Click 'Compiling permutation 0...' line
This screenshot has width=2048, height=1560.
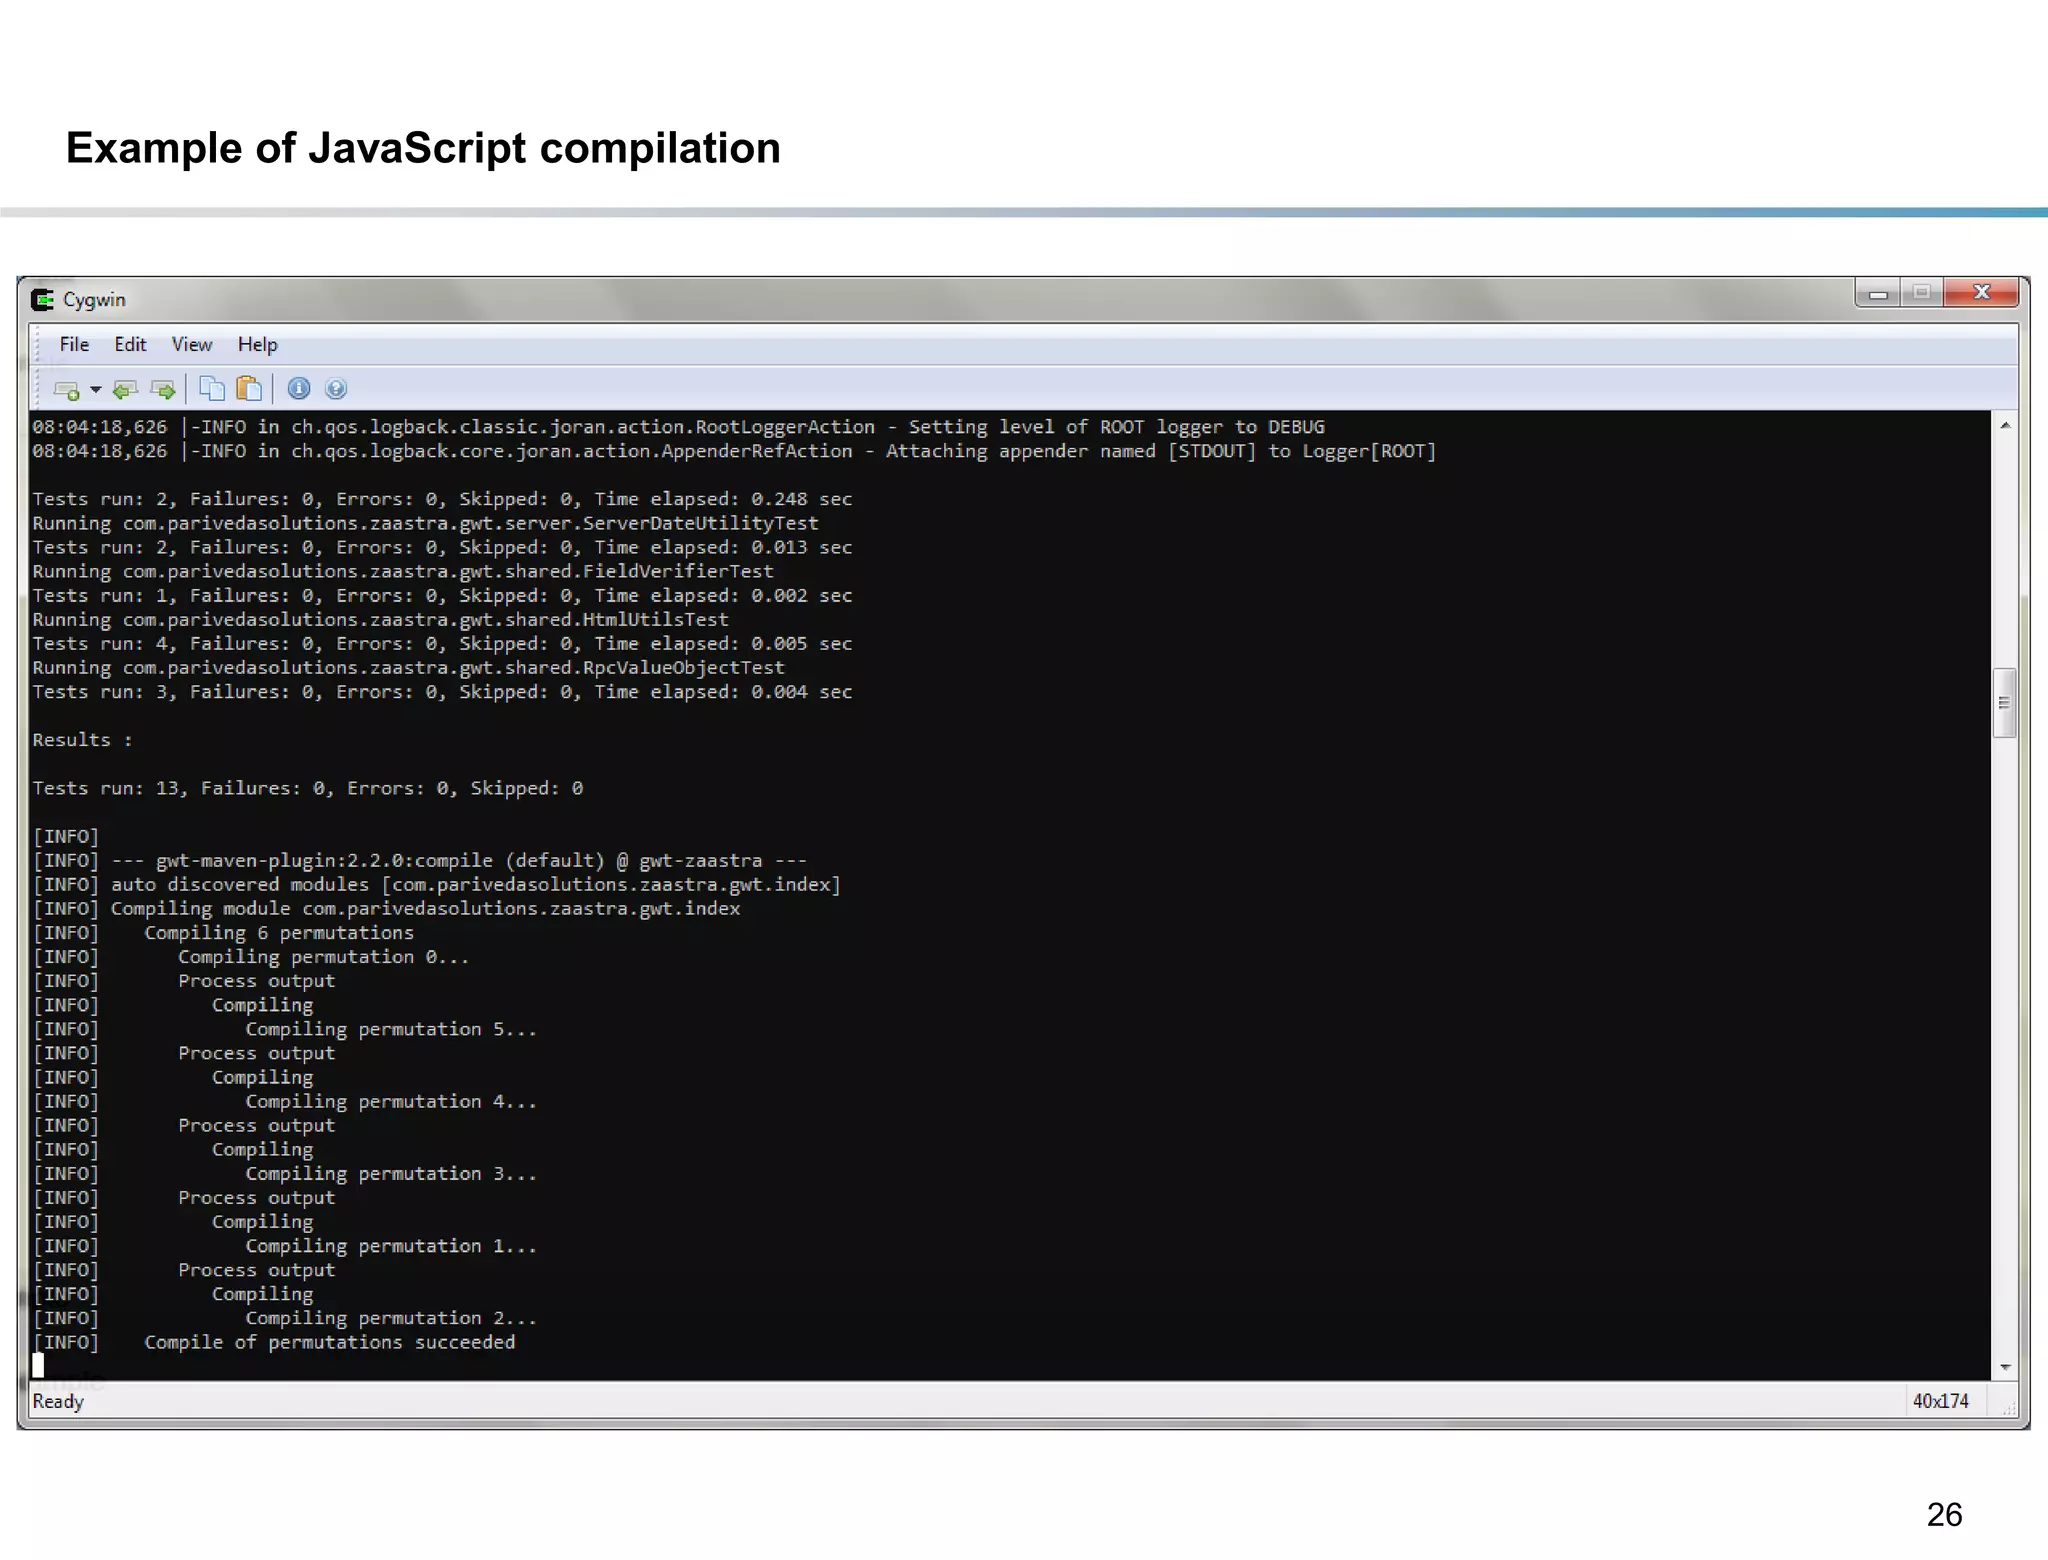[x=252, y=957]
